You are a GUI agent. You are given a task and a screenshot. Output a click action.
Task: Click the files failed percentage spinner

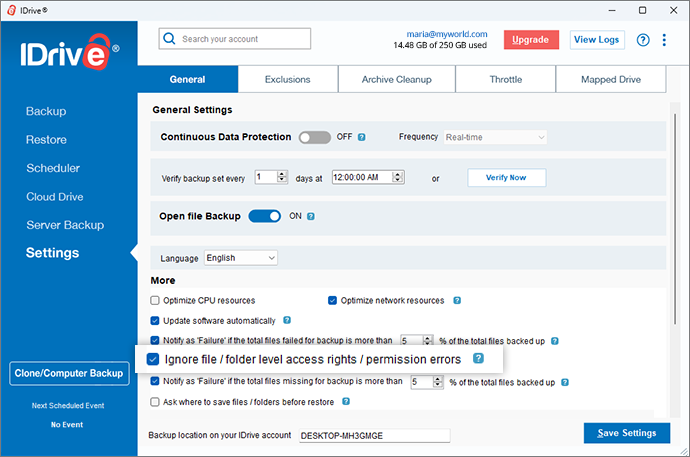pyautogui.click(x=428, y=340)
